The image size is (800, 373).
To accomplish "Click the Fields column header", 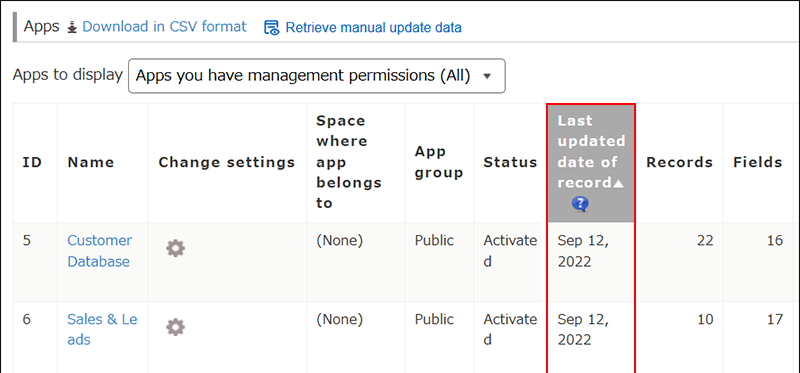I will click(x=758, y=162).
